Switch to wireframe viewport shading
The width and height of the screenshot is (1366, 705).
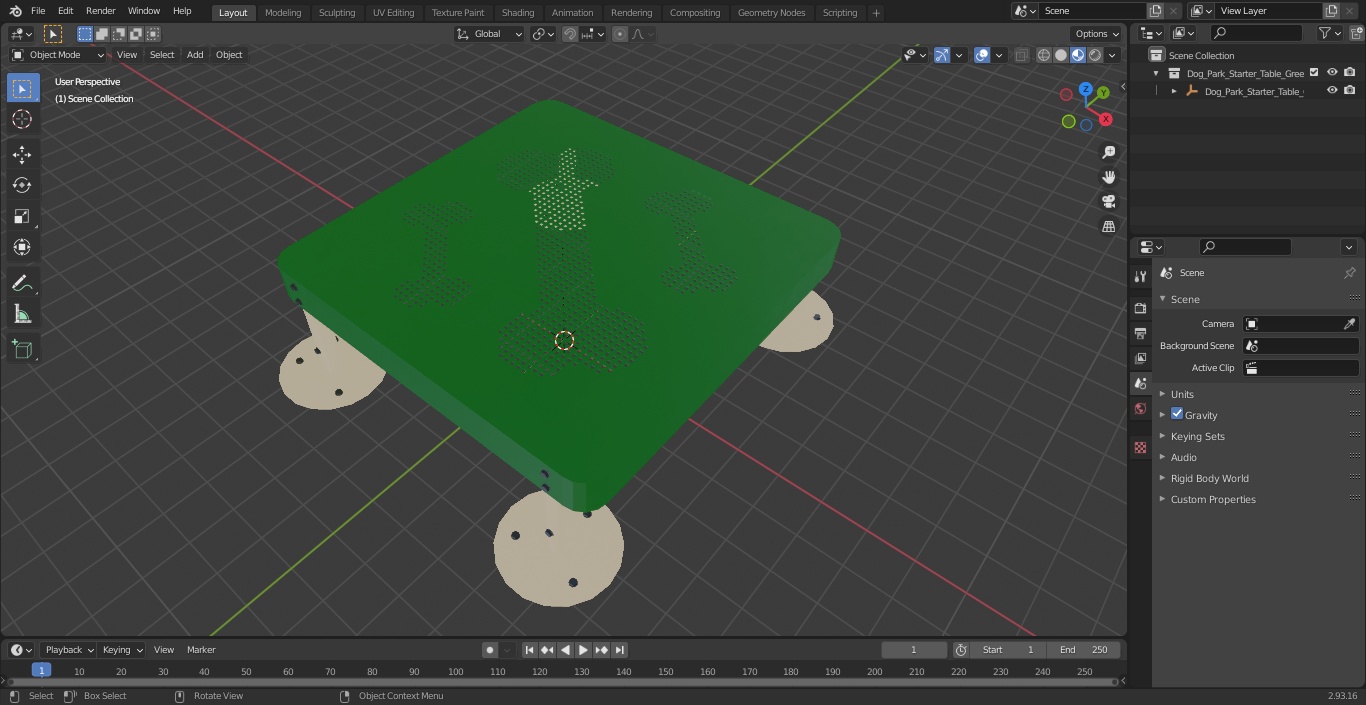1044,55
